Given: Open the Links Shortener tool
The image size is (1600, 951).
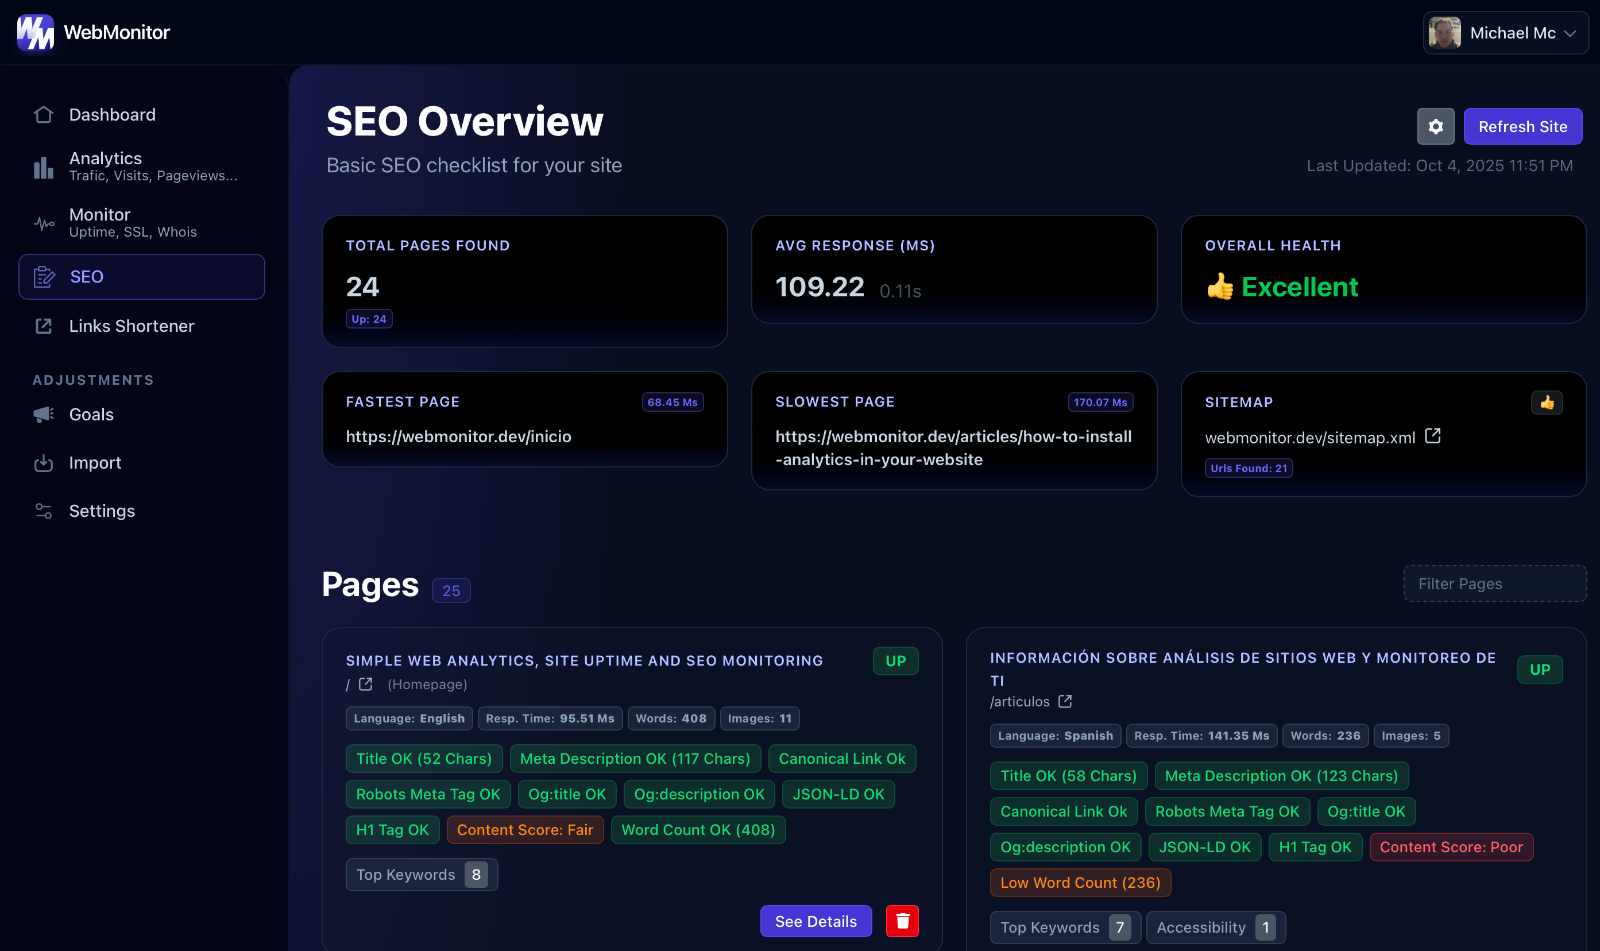Looking at the screenshot, I should tap(131, 326).
